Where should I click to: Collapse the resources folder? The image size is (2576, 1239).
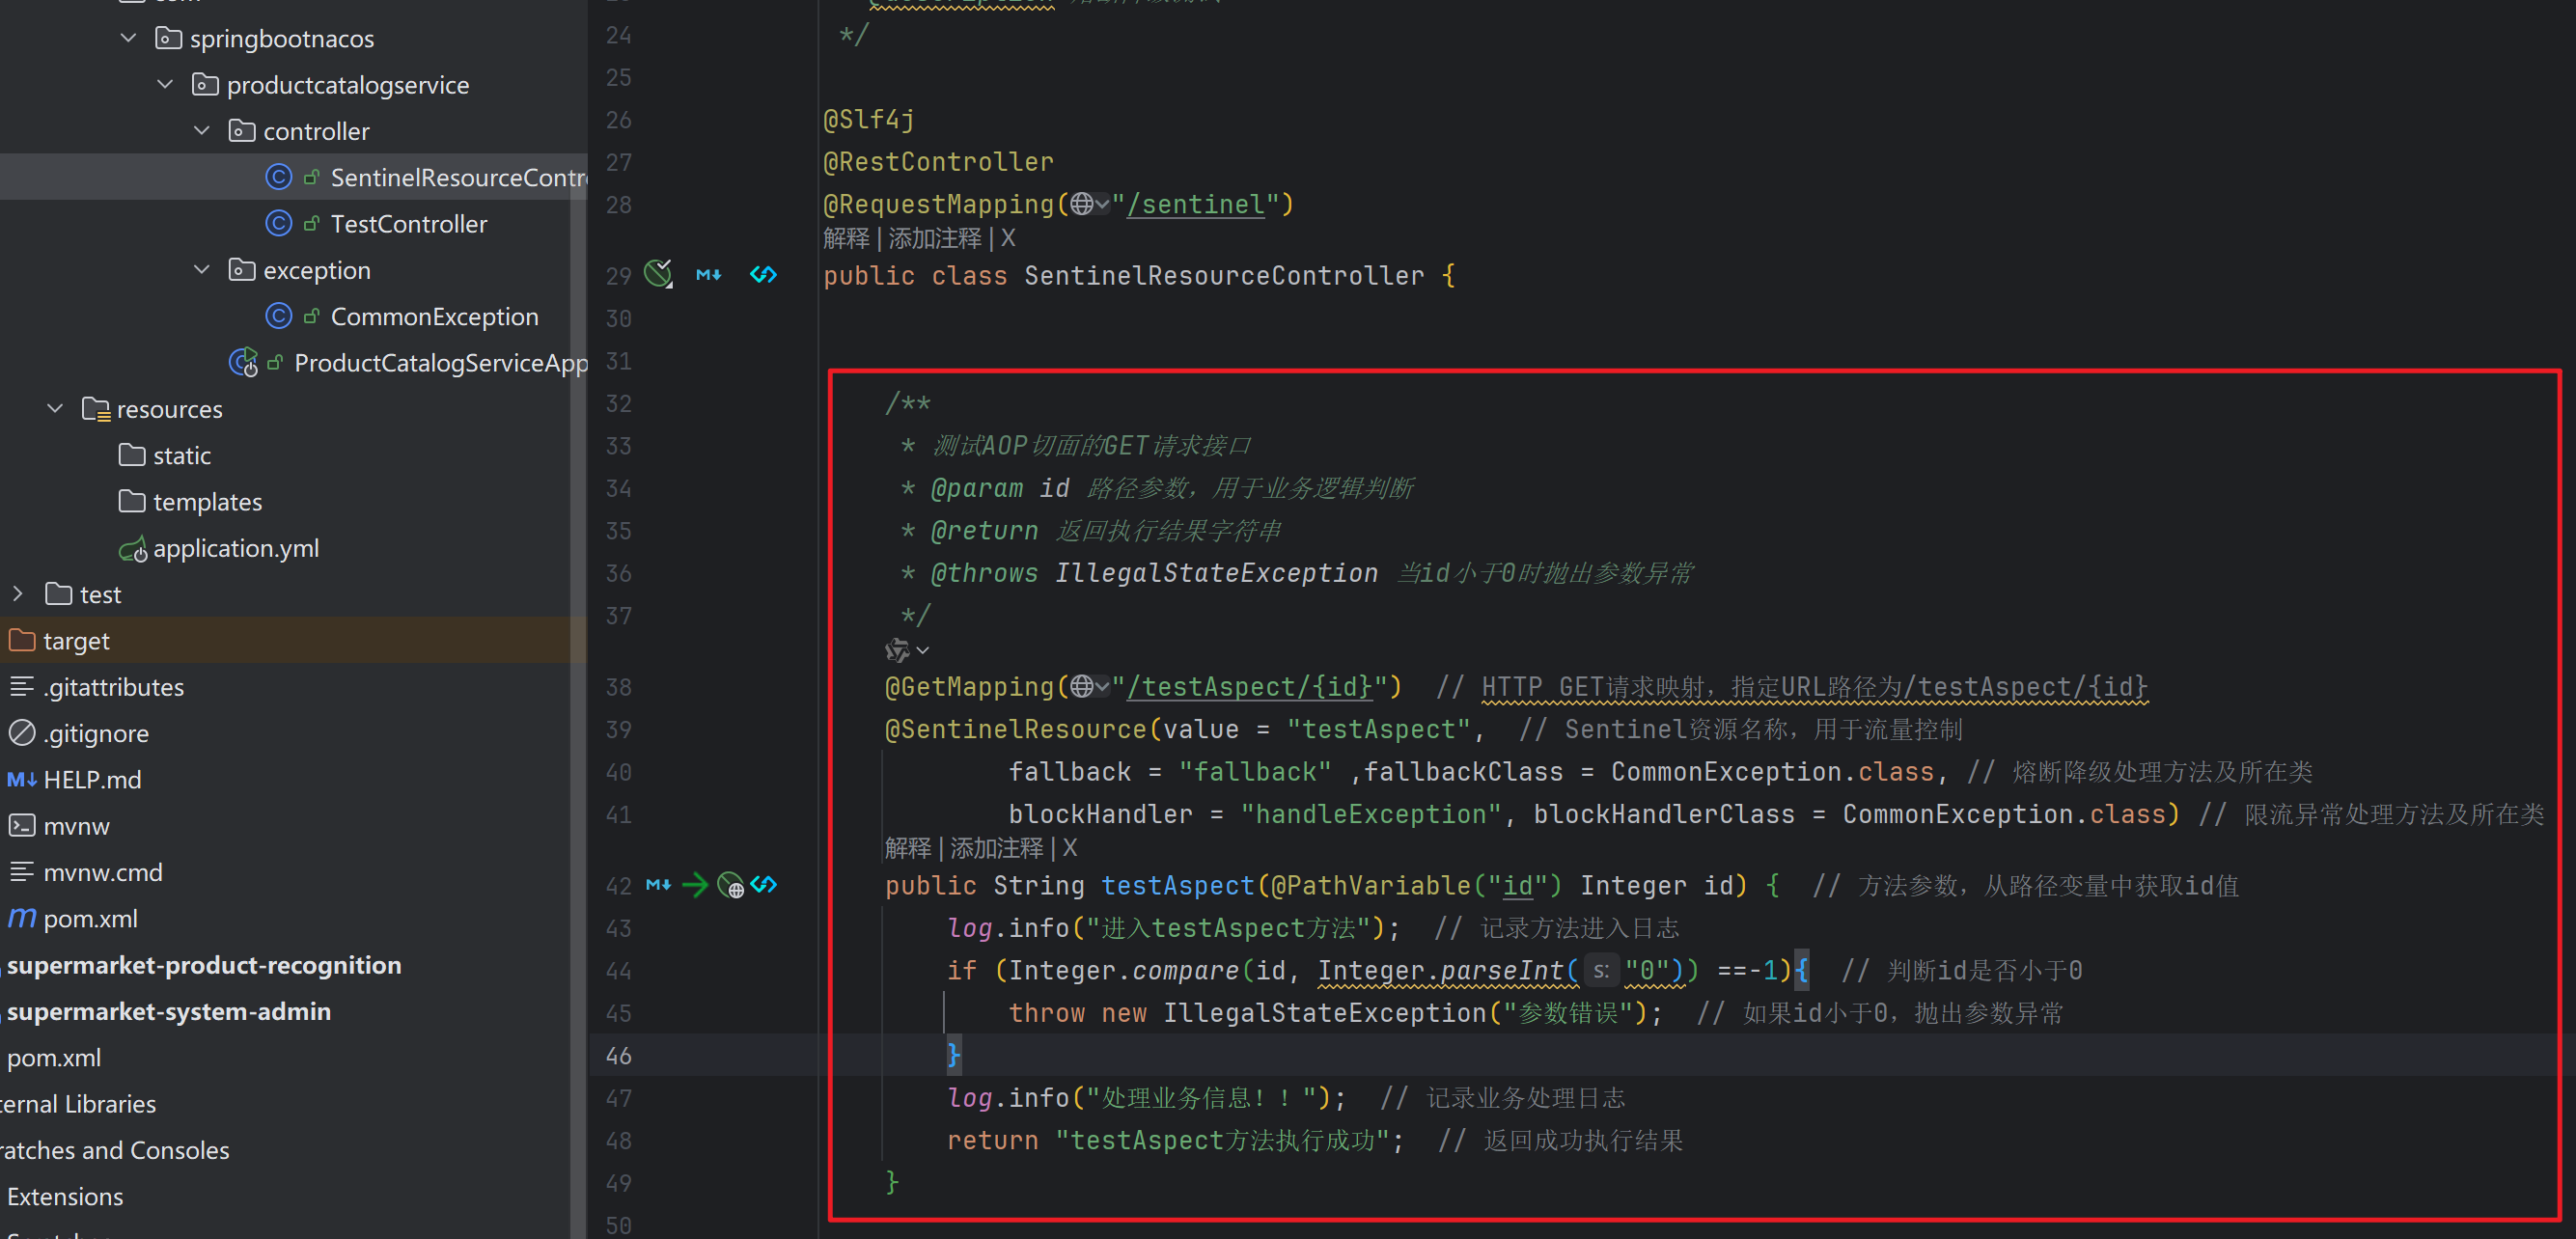point(55,409)
